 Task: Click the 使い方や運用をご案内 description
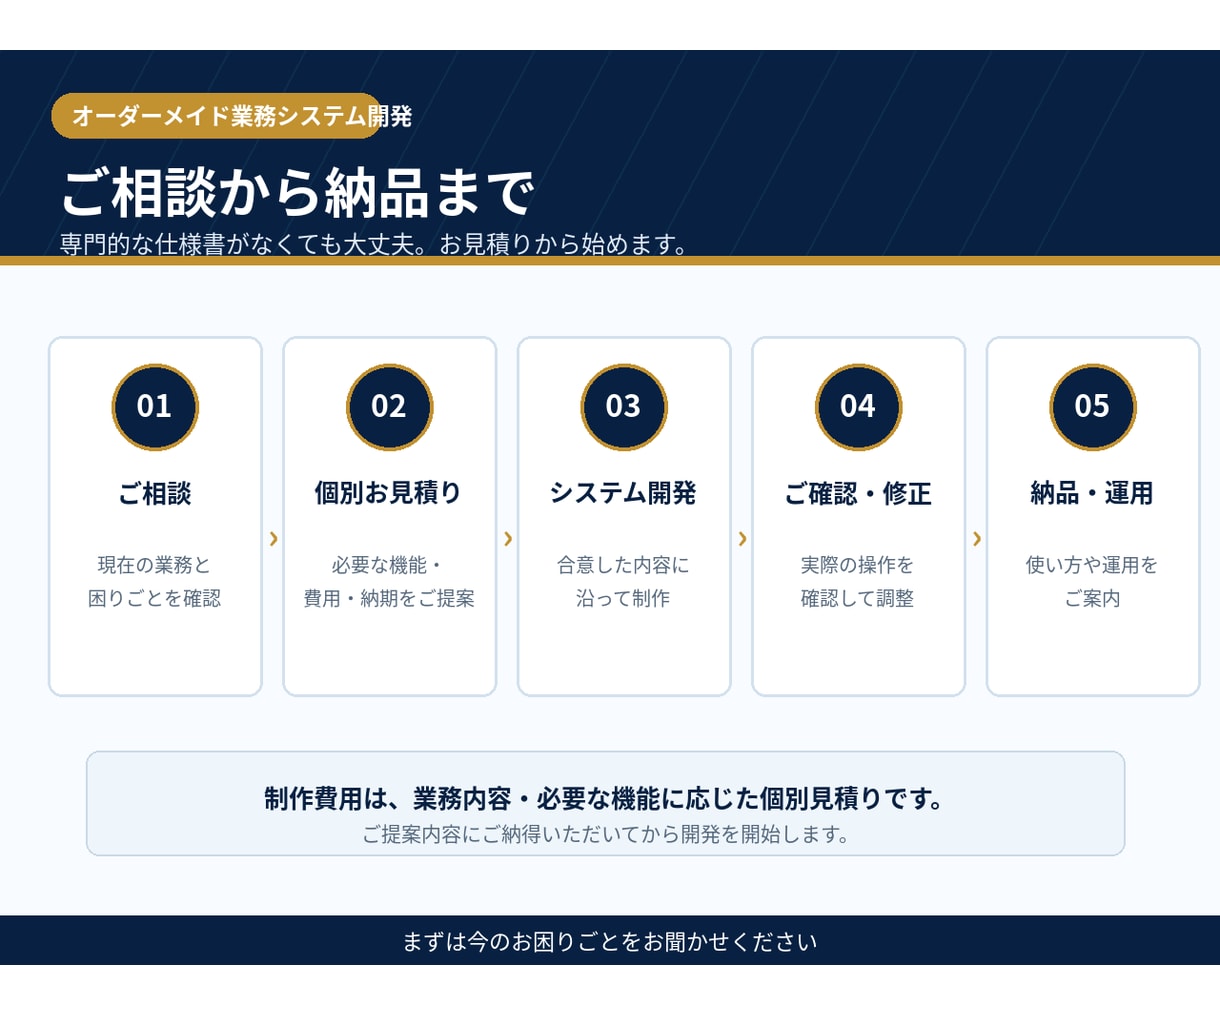pyautogui.click(x=1092, y=582)
